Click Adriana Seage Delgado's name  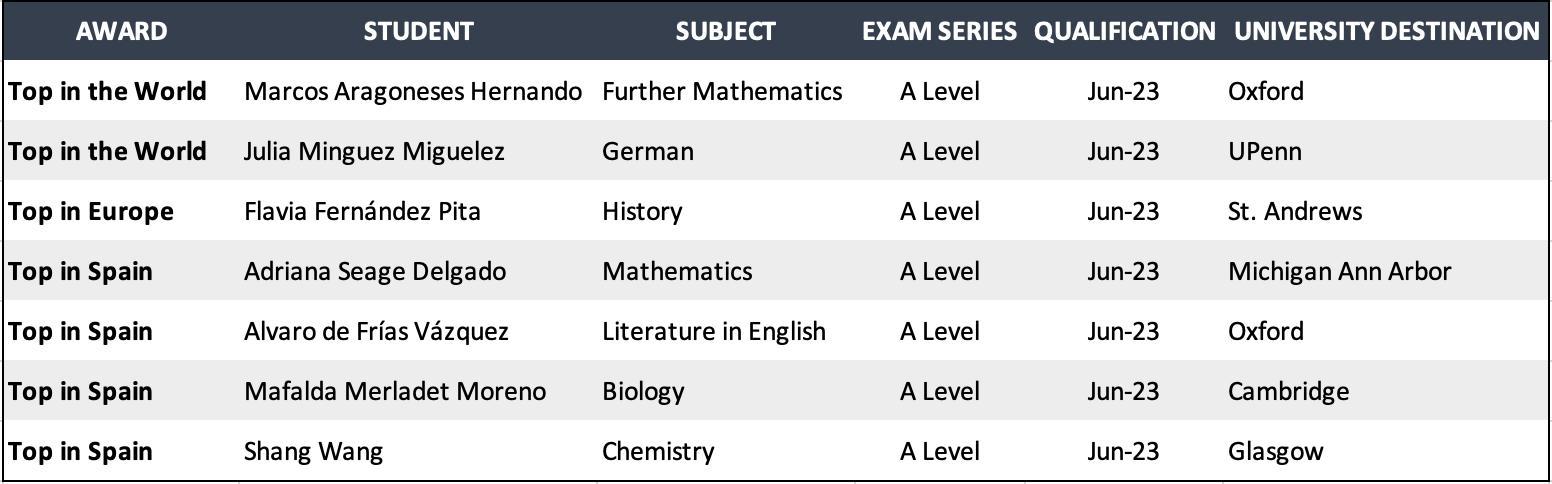(x=375, y=271)
